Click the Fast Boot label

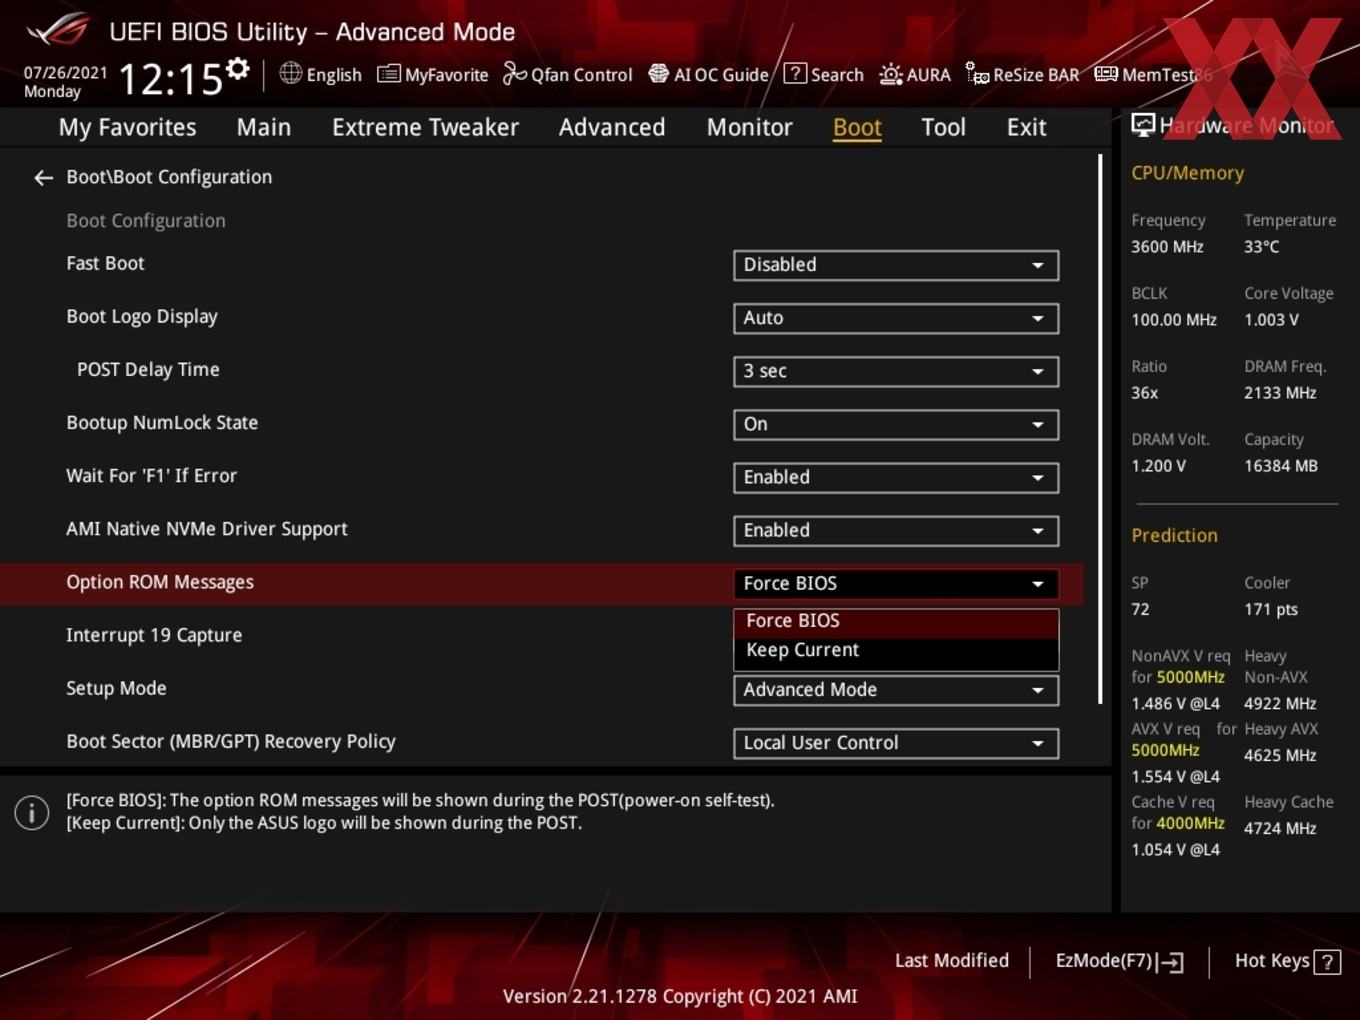(105, 263)
